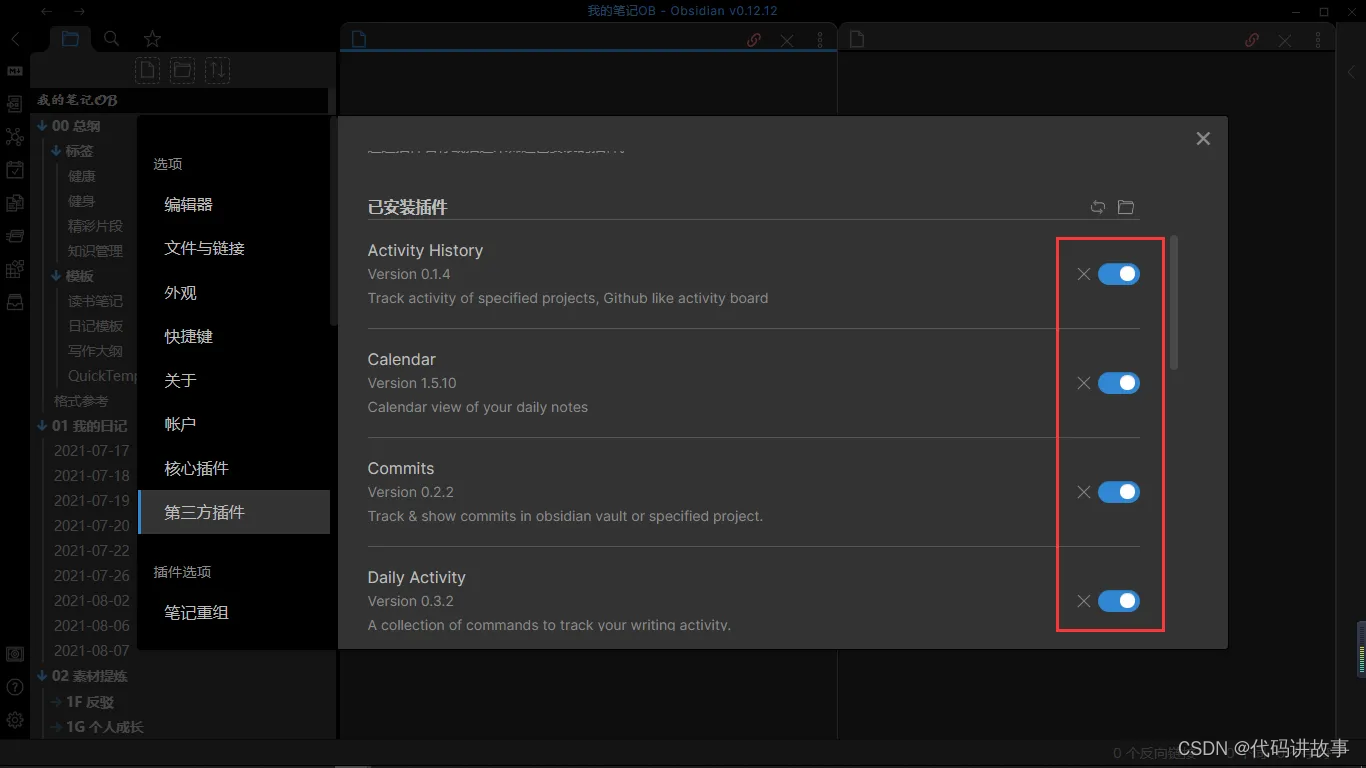Navigate forward with the title bar arrow
The width and height of the screenshot is (1366, 768).
coord(79,11)
